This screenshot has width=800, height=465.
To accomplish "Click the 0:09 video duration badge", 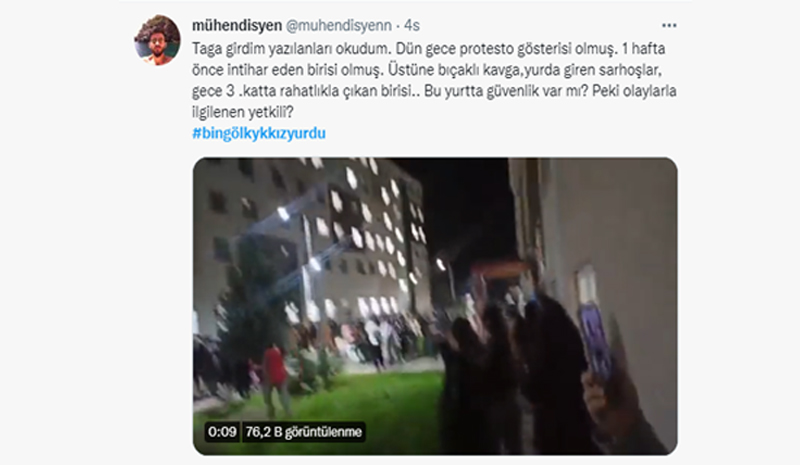I will click(222, 432).
